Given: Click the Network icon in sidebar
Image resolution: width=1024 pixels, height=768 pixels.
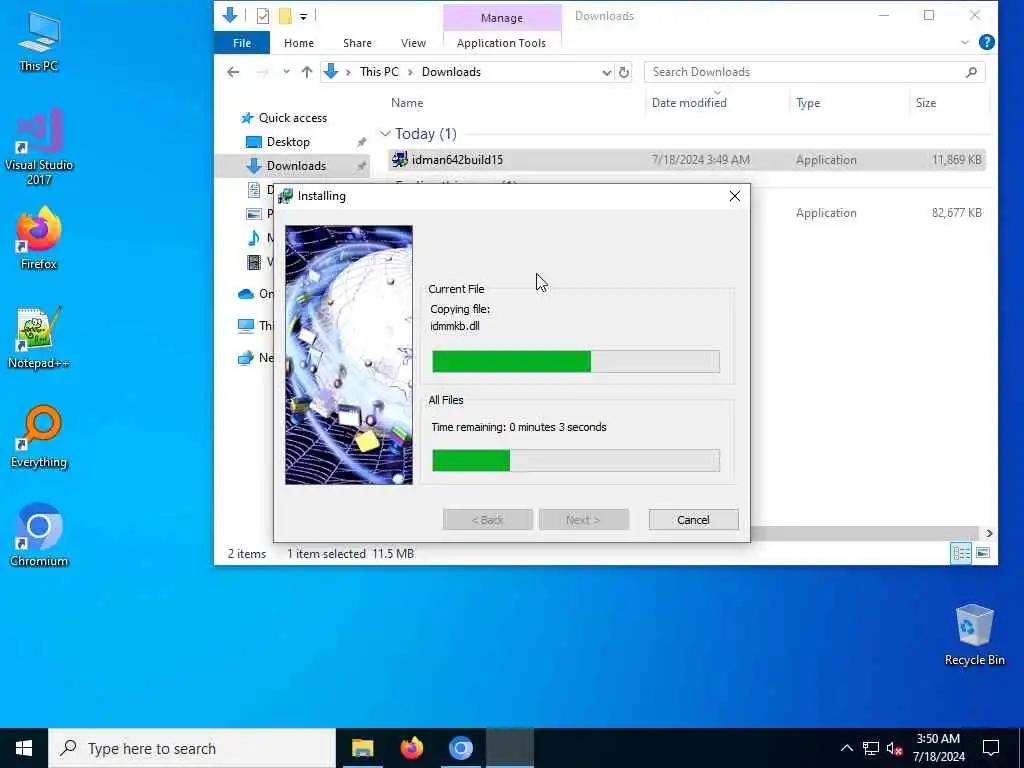Looking at the screenshot, I should [246, 358].
